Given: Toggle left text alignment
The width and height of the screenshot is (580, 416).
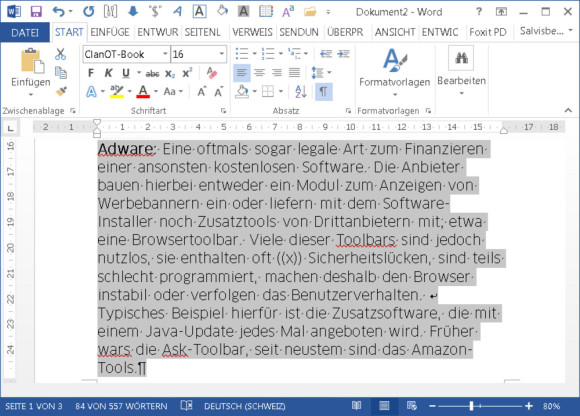Looking at the screenshot, I should coord(242,73).
